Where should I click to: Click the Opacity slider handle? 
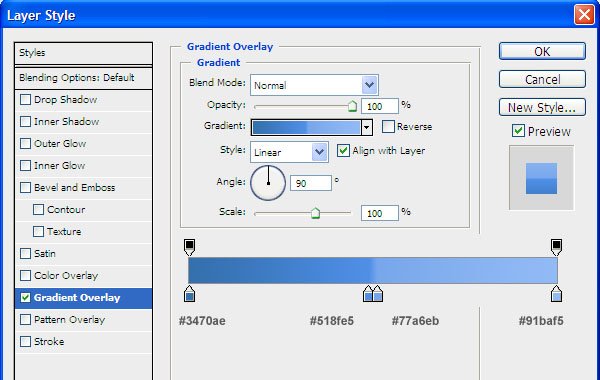tap(352, 106)
